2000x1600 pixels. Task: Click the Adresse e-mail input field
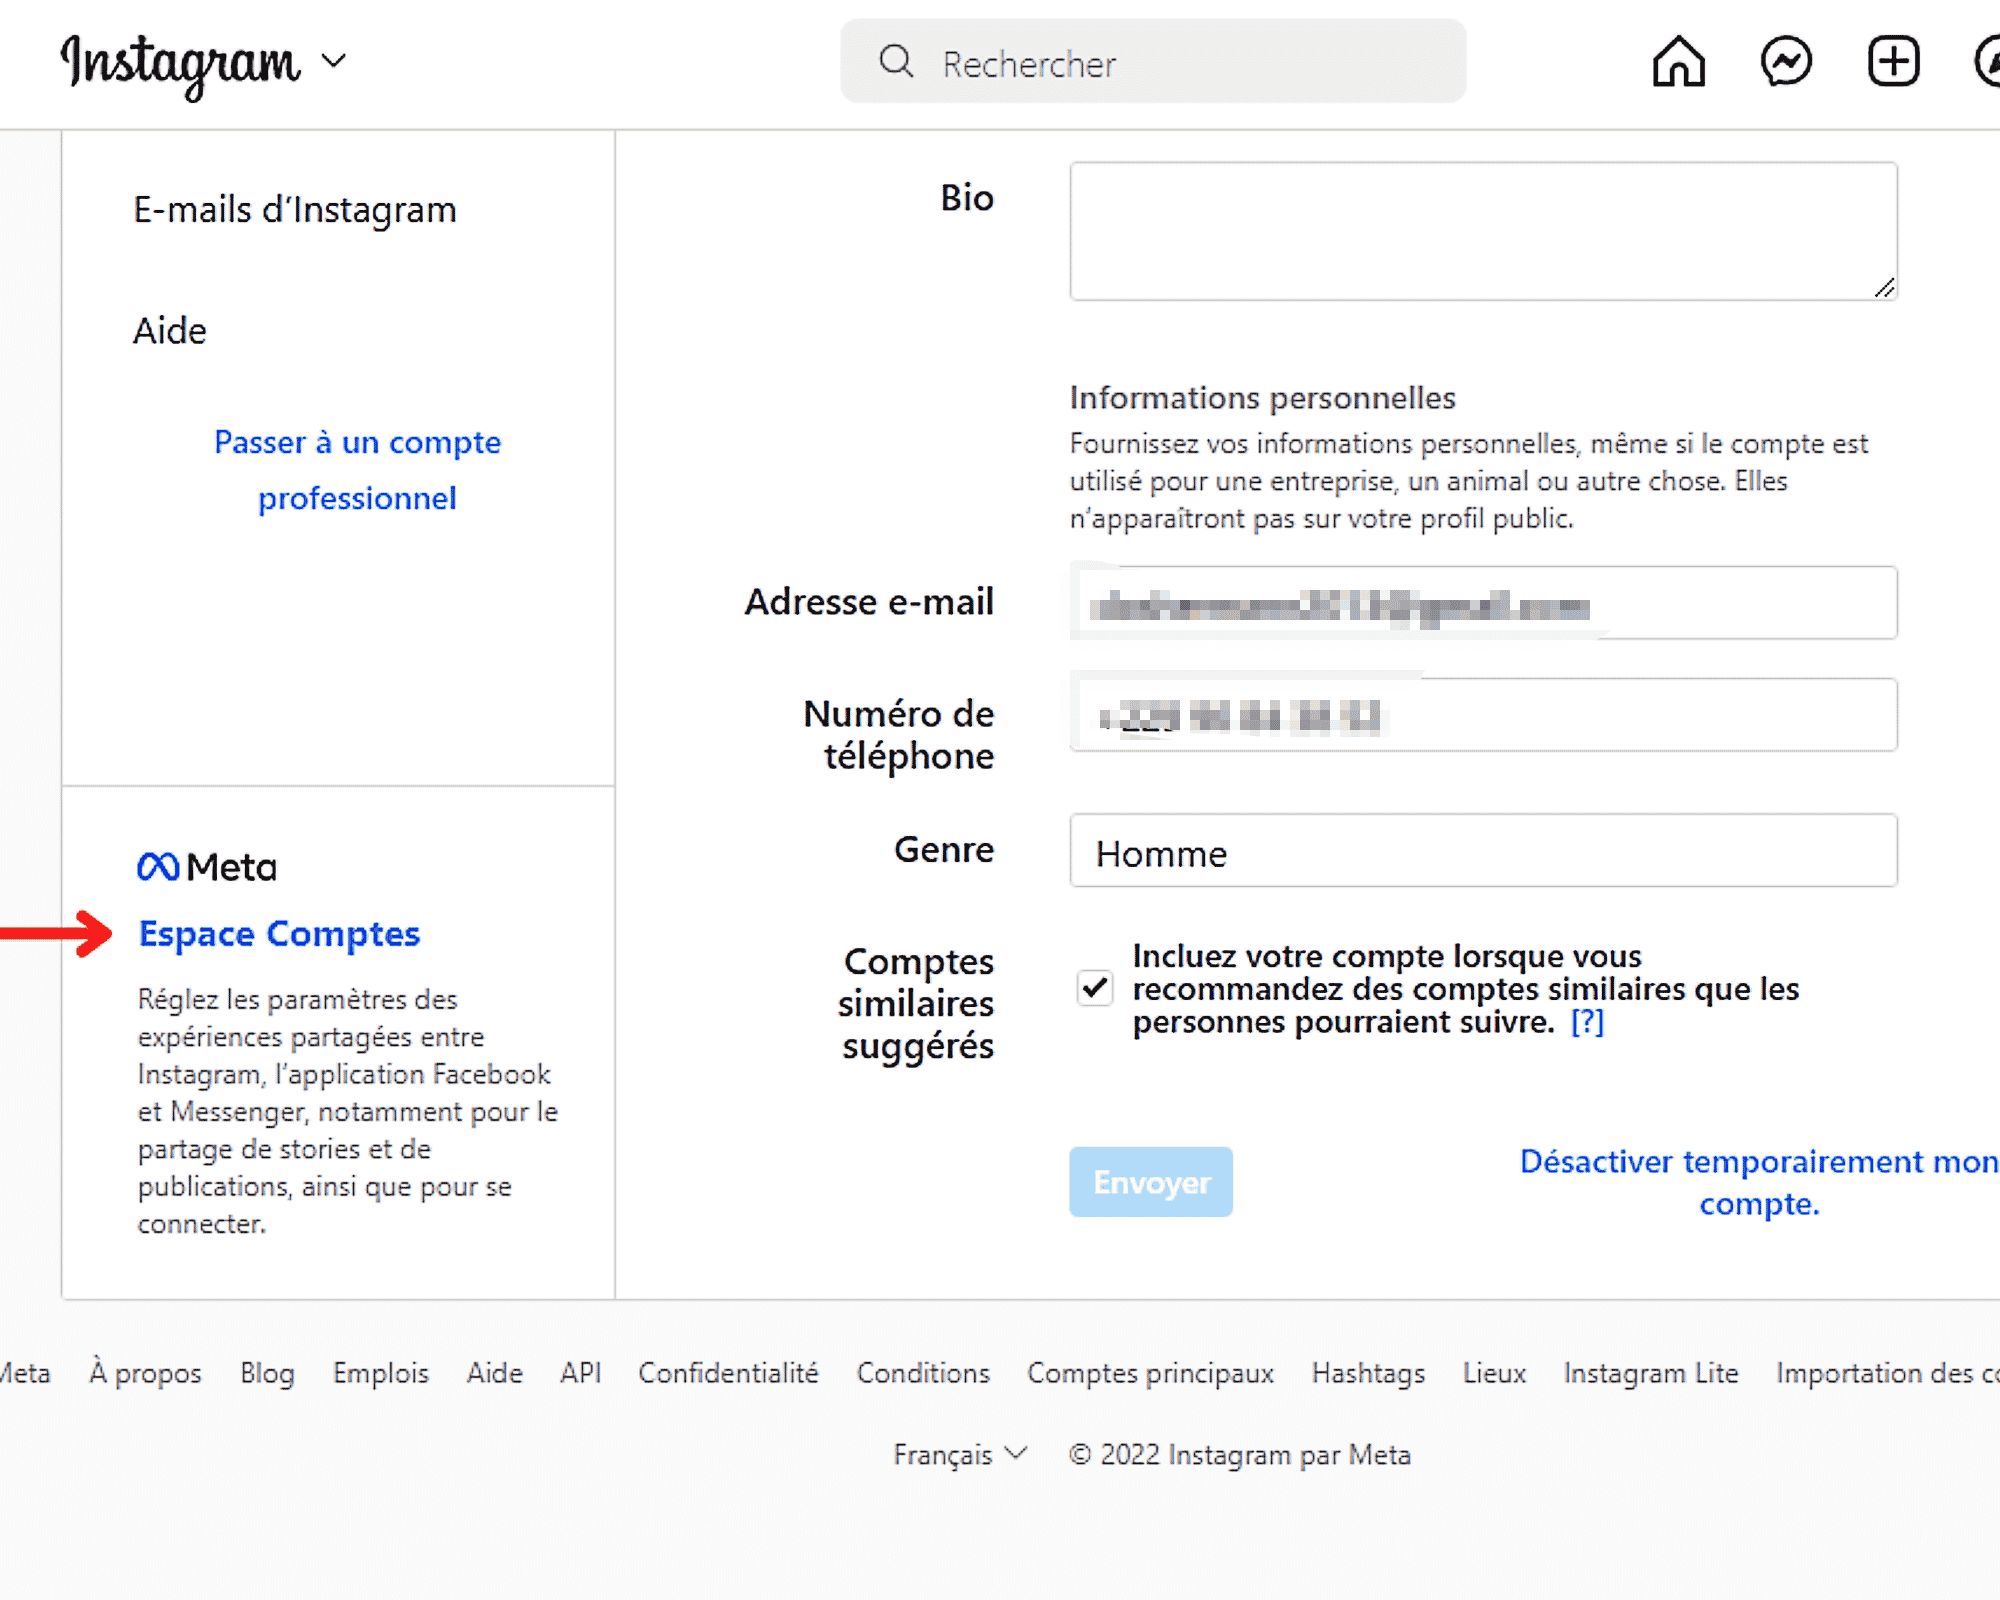coord(1483,603)
